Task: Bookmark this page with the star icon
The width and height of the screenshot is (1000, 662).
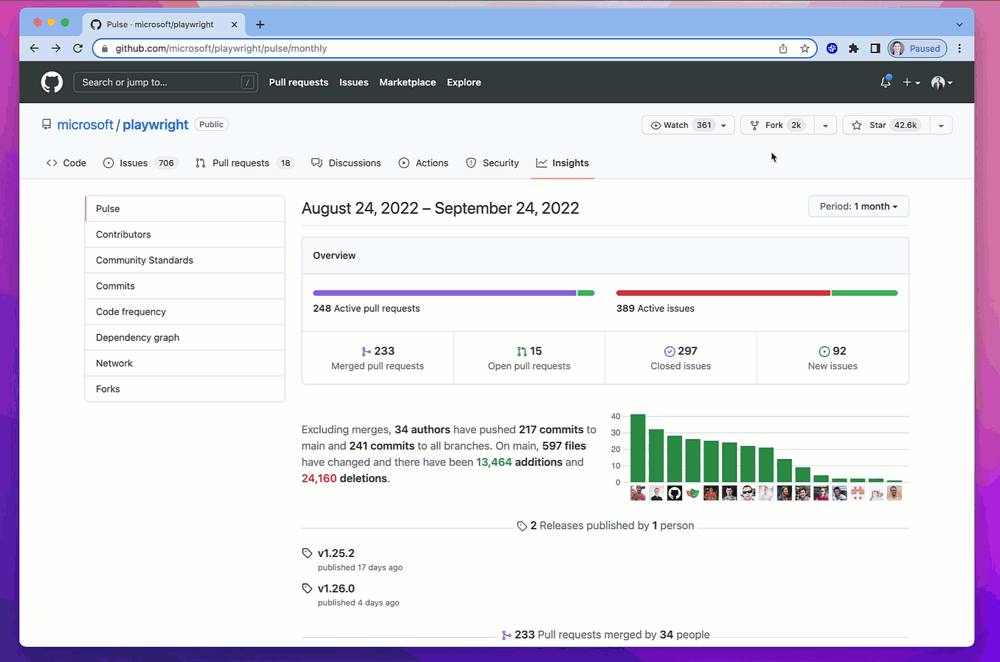Action: (x=805, y=48)
